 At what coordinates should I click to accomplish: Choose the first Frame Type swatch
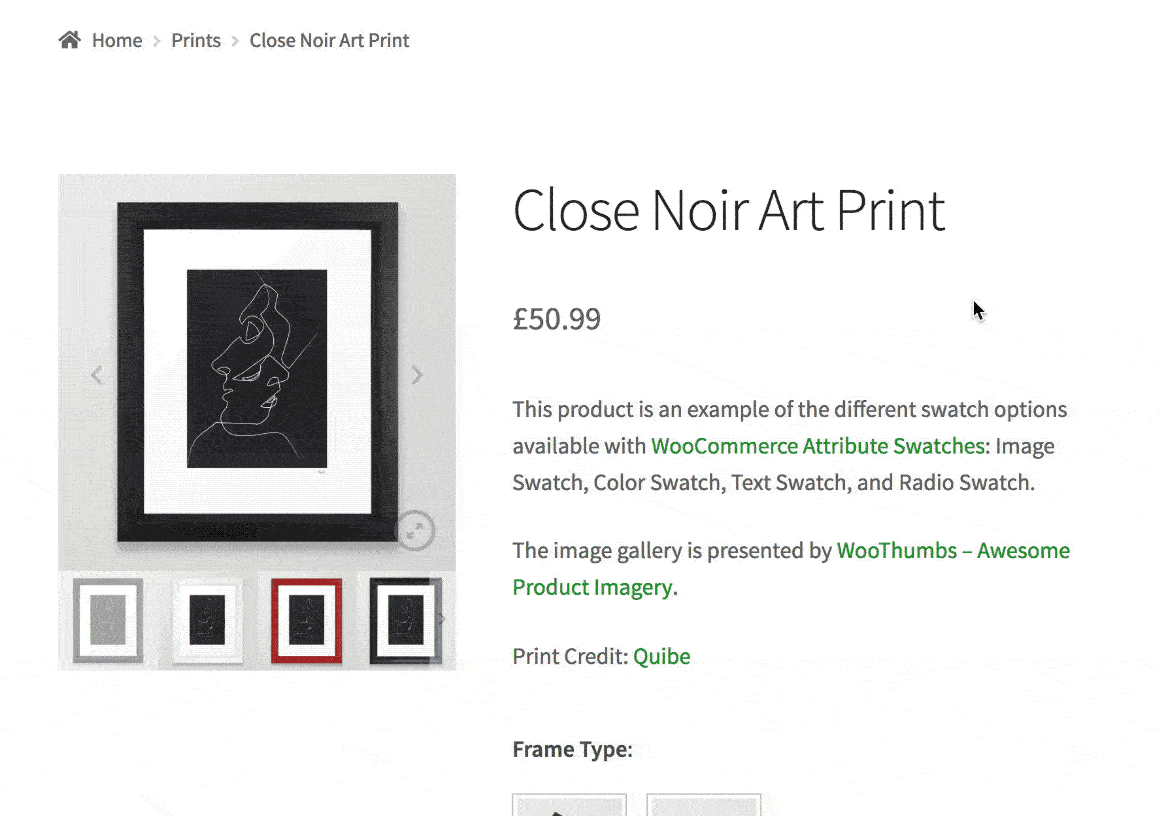pyautogui.click(x=569, y=805)
